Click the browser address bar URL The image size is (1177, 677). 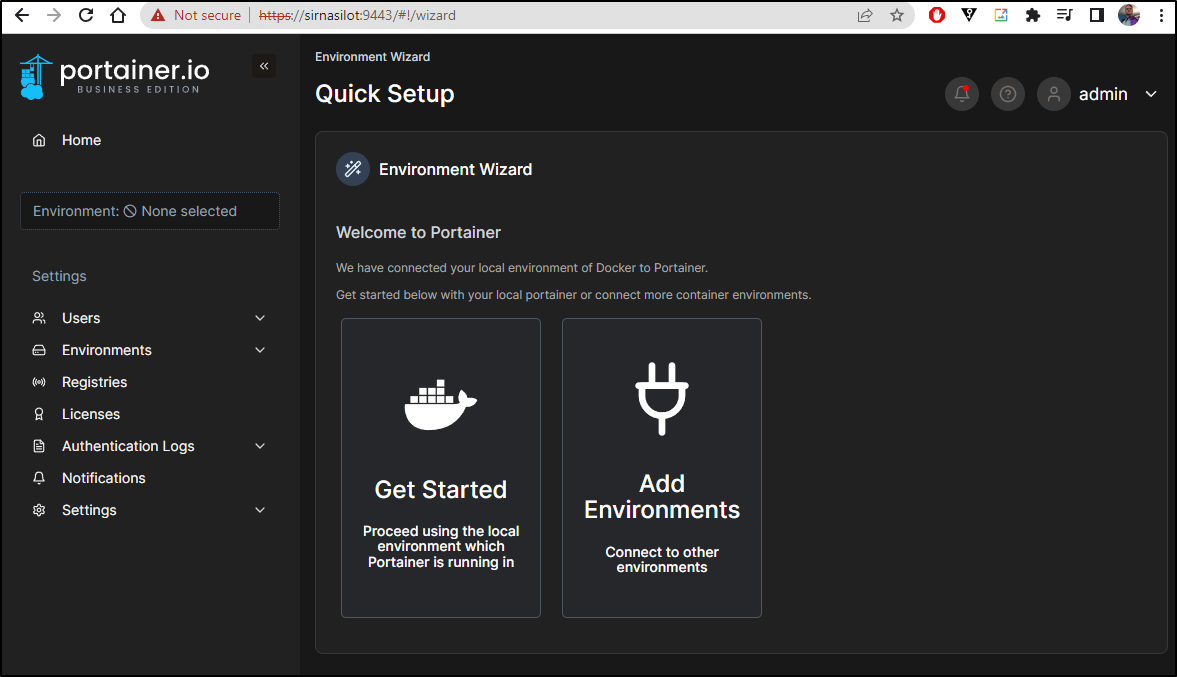(357, 15)
